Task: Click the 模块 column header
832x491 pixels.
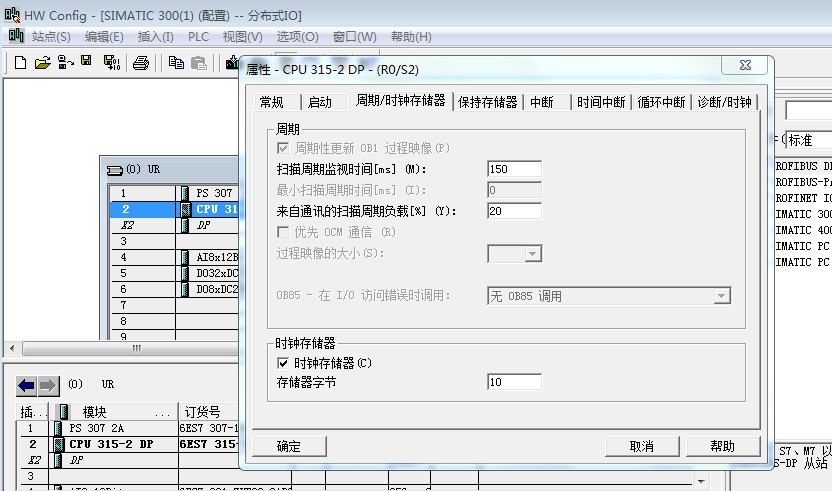Action: pyautogui.click(x=114, y=411)
